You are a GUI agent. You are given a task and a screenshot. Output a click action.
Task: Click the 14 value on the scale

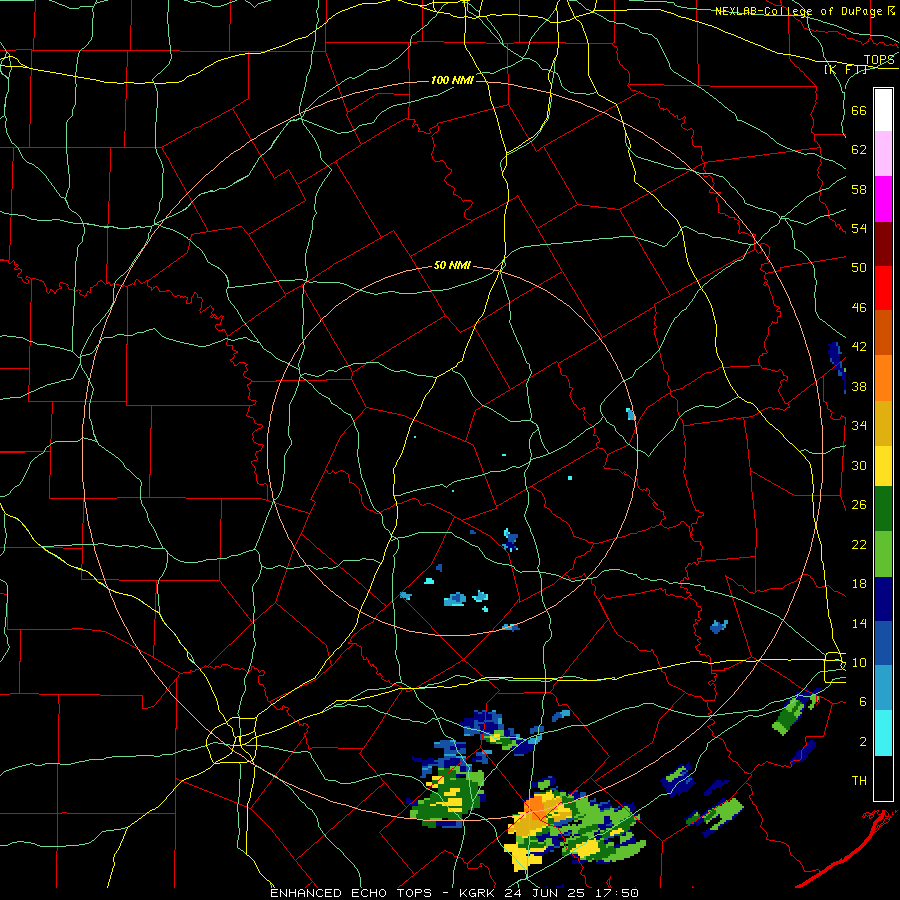859,623
